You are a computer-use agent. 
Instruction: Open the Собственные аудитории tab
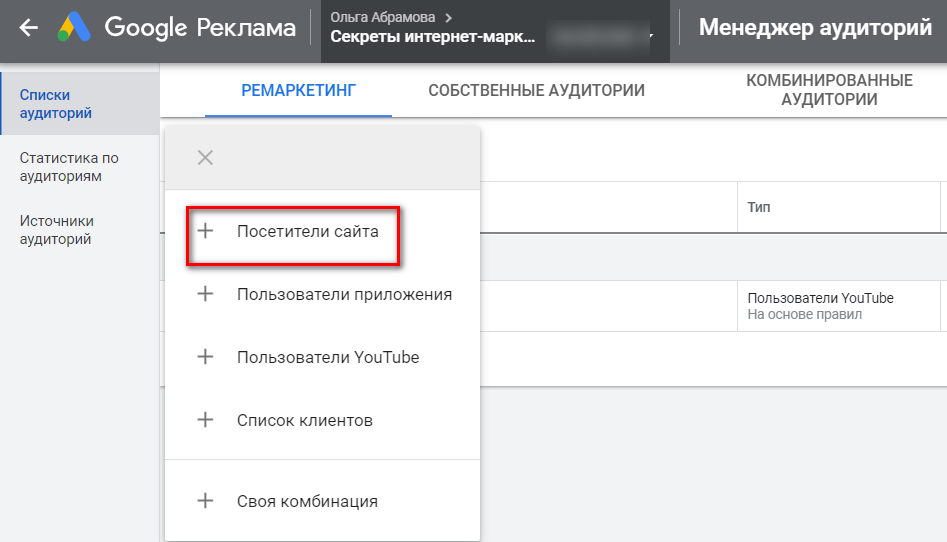536,91
